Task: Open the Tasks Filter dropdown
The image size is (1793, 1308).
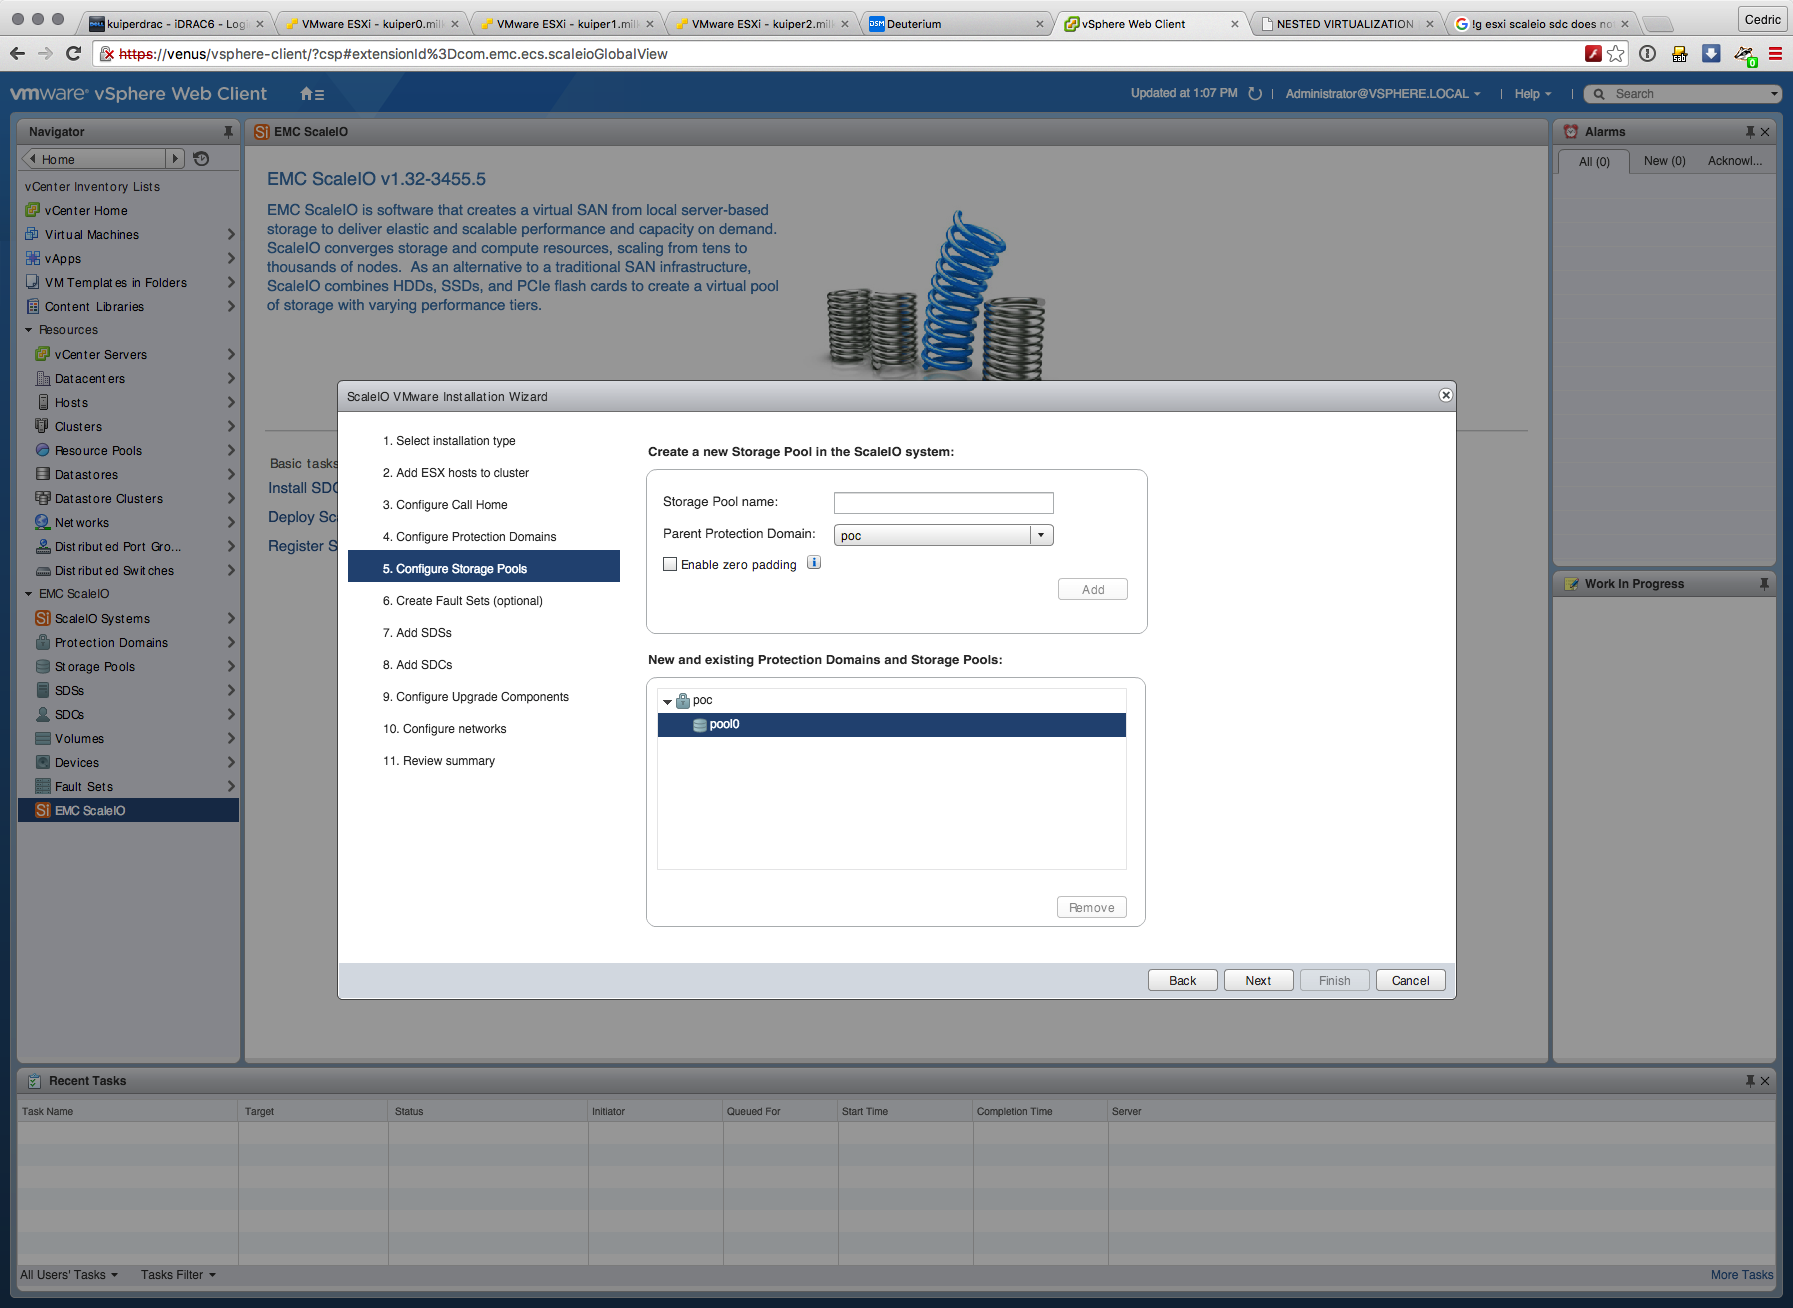Action: (178, 1275)
